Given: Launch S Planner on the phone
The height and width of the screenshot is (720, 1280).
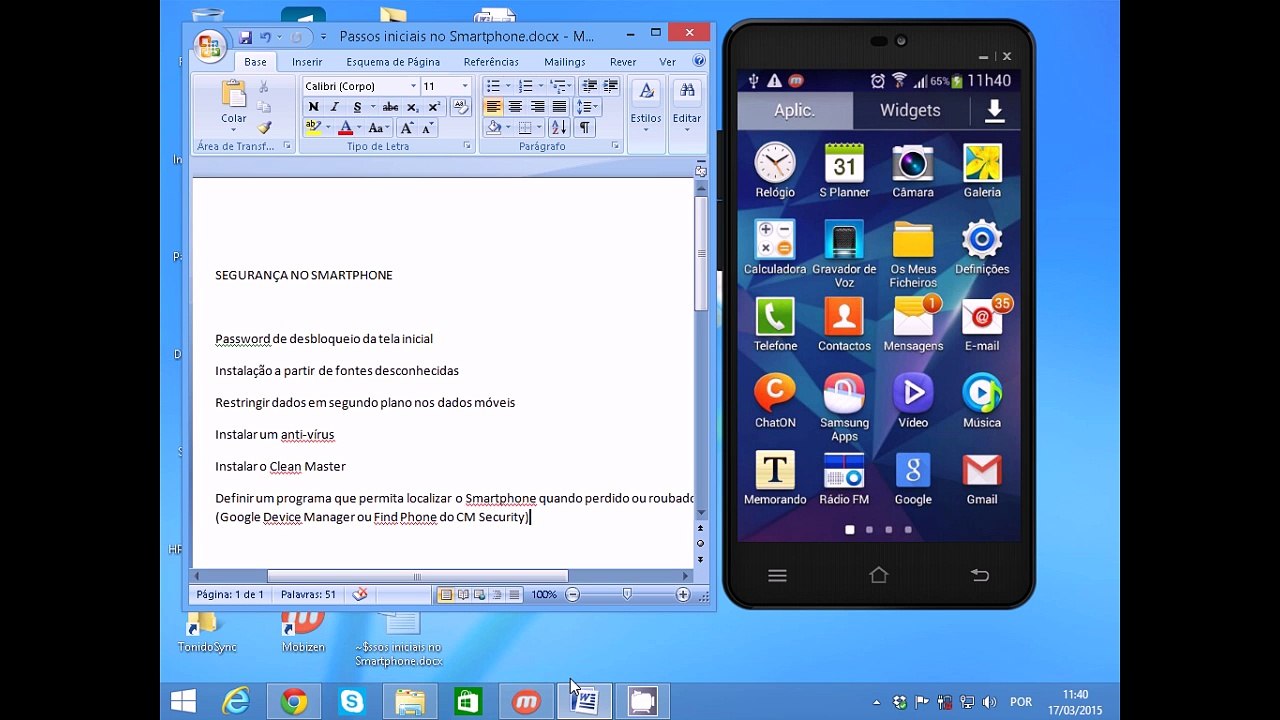Looking at the screenshot, I should [x=844, y=171].
